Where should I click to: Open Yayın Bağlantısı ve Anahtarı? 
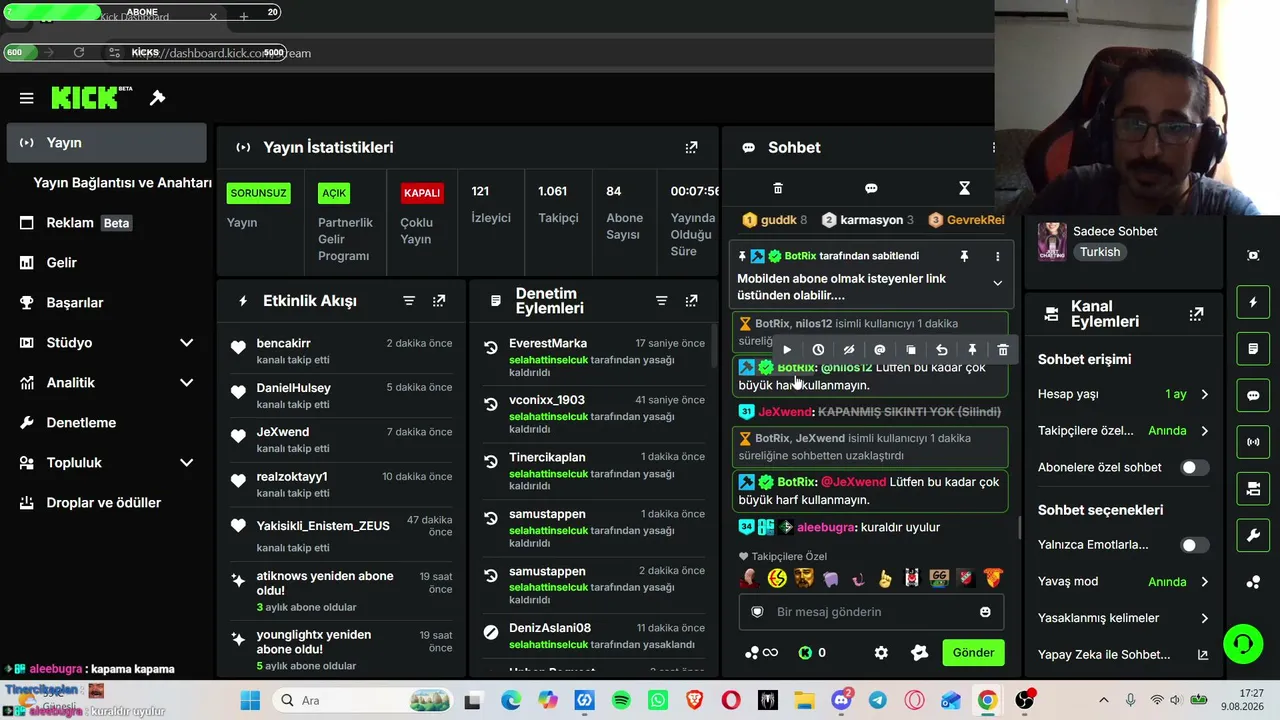pos(122,183)
